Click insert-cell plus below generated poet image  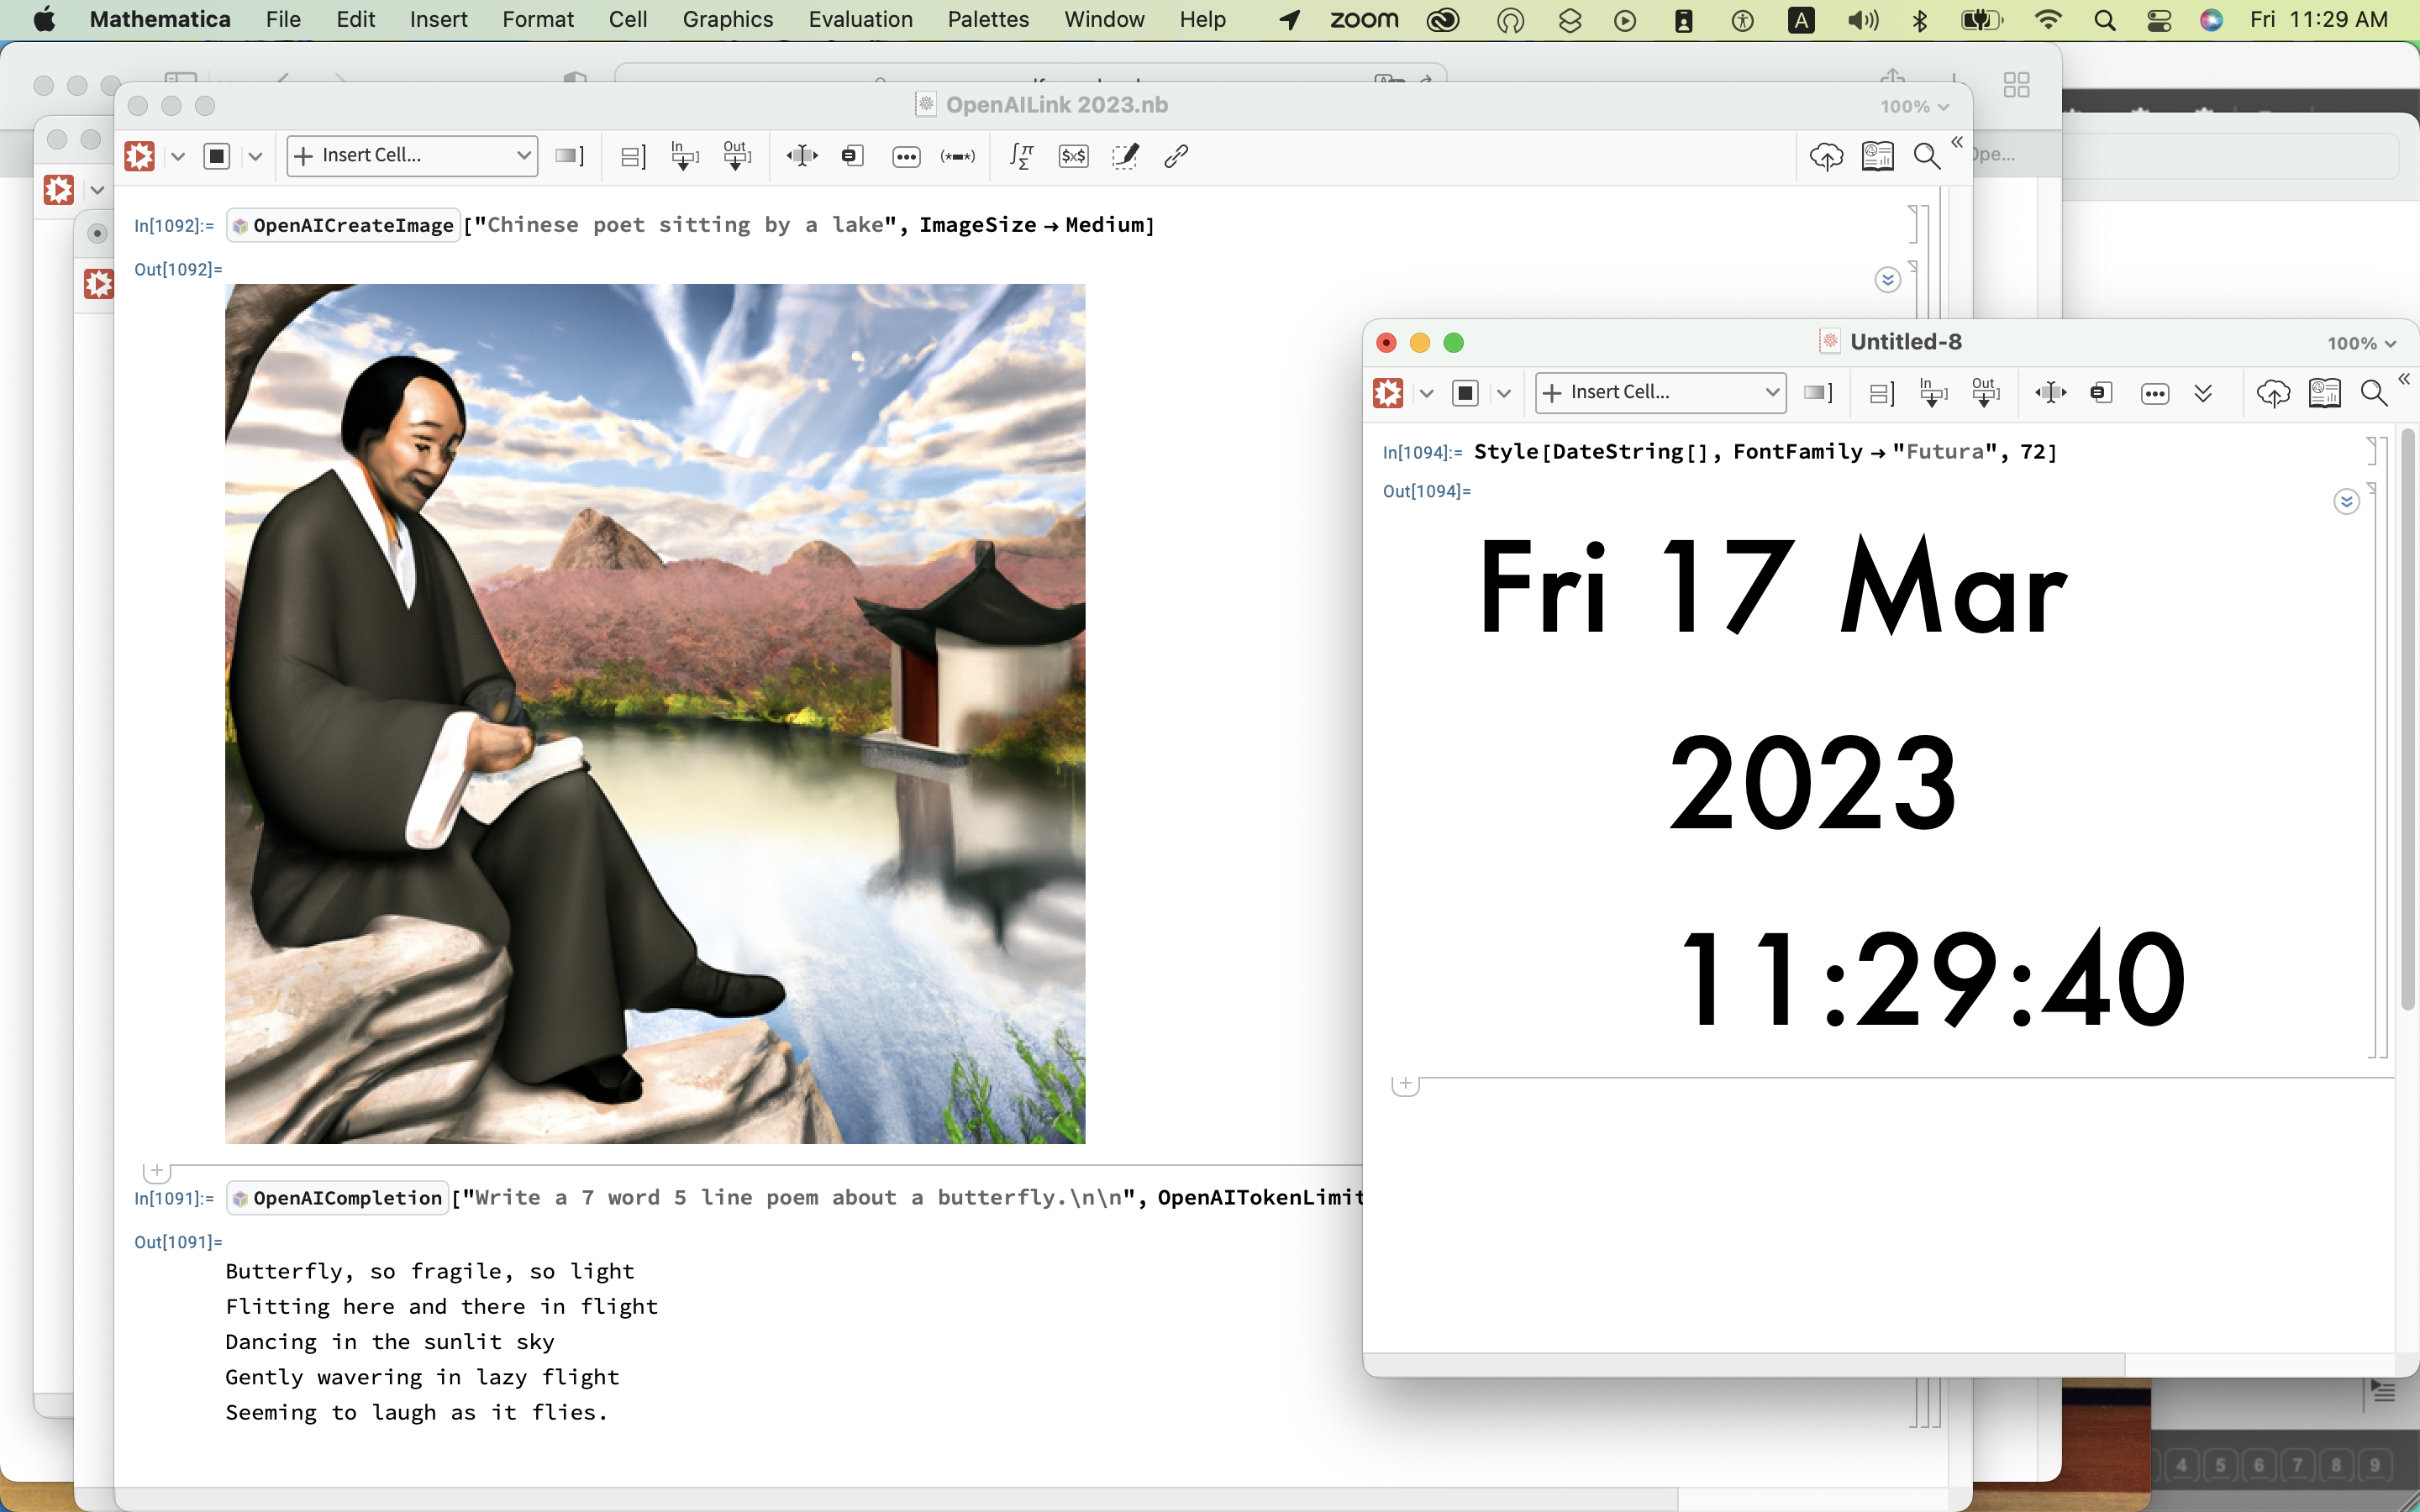[157, 1170]
